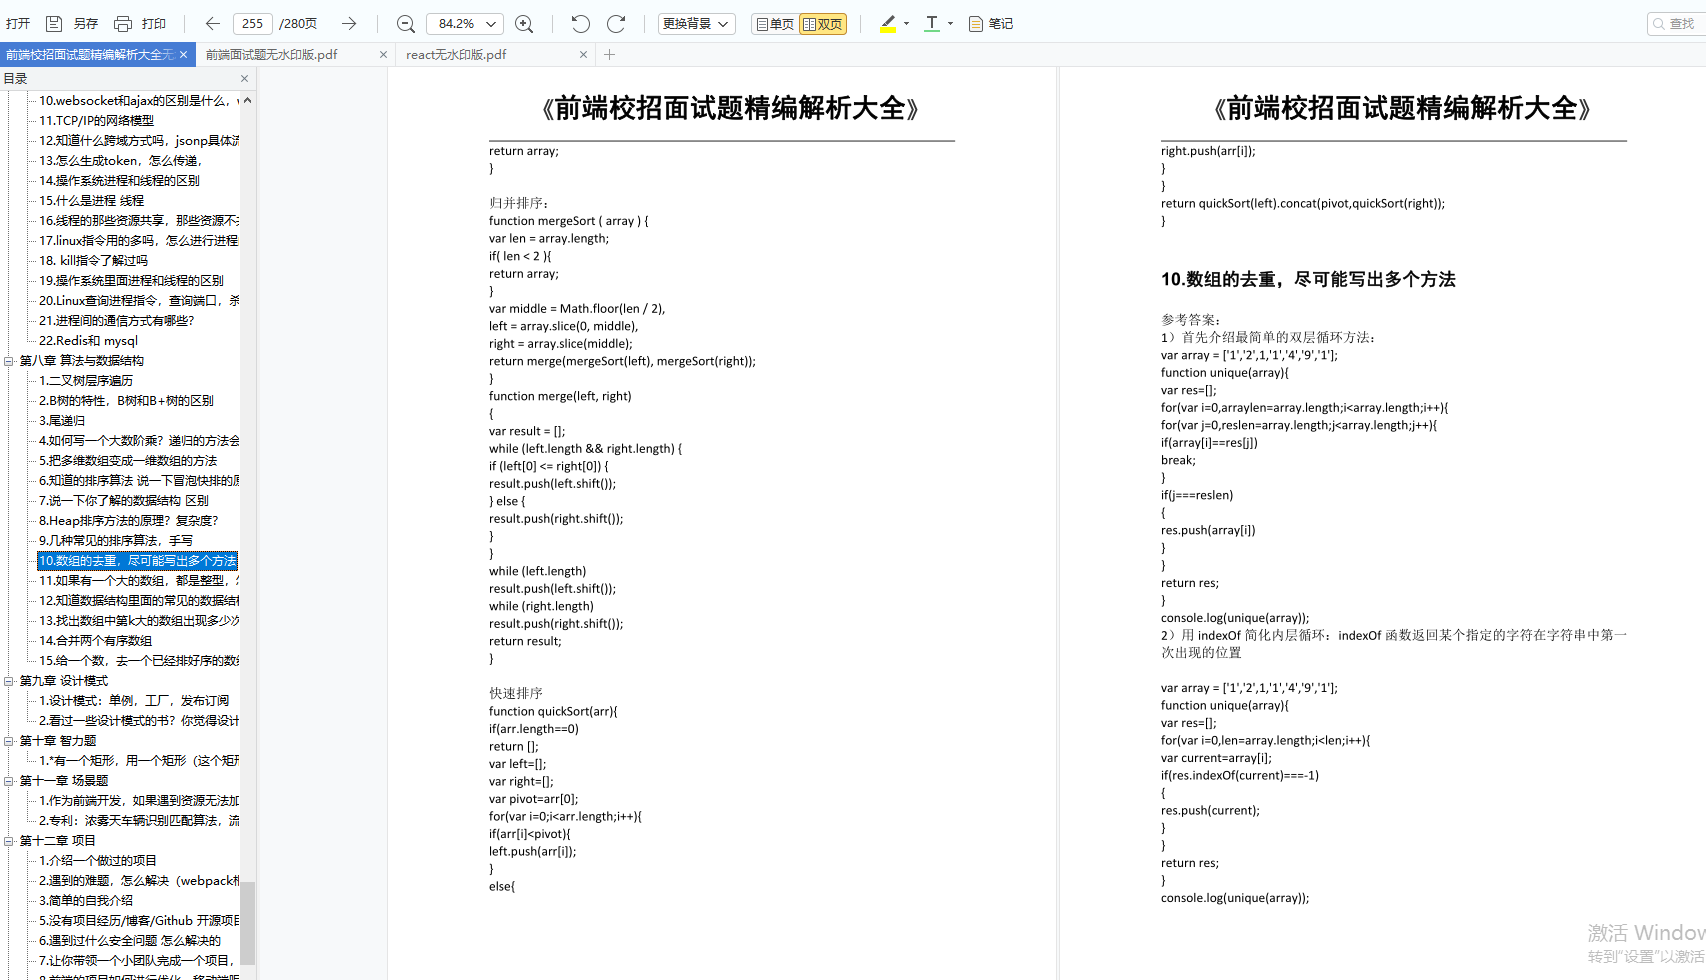This screenshot has height=980, width=1706.
Task: Click the 打开 open file button
Action: click(18, 23)
